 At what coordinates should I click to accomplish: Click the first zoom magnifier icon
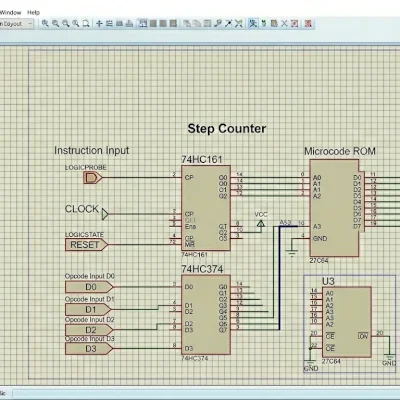click(45, 23)
